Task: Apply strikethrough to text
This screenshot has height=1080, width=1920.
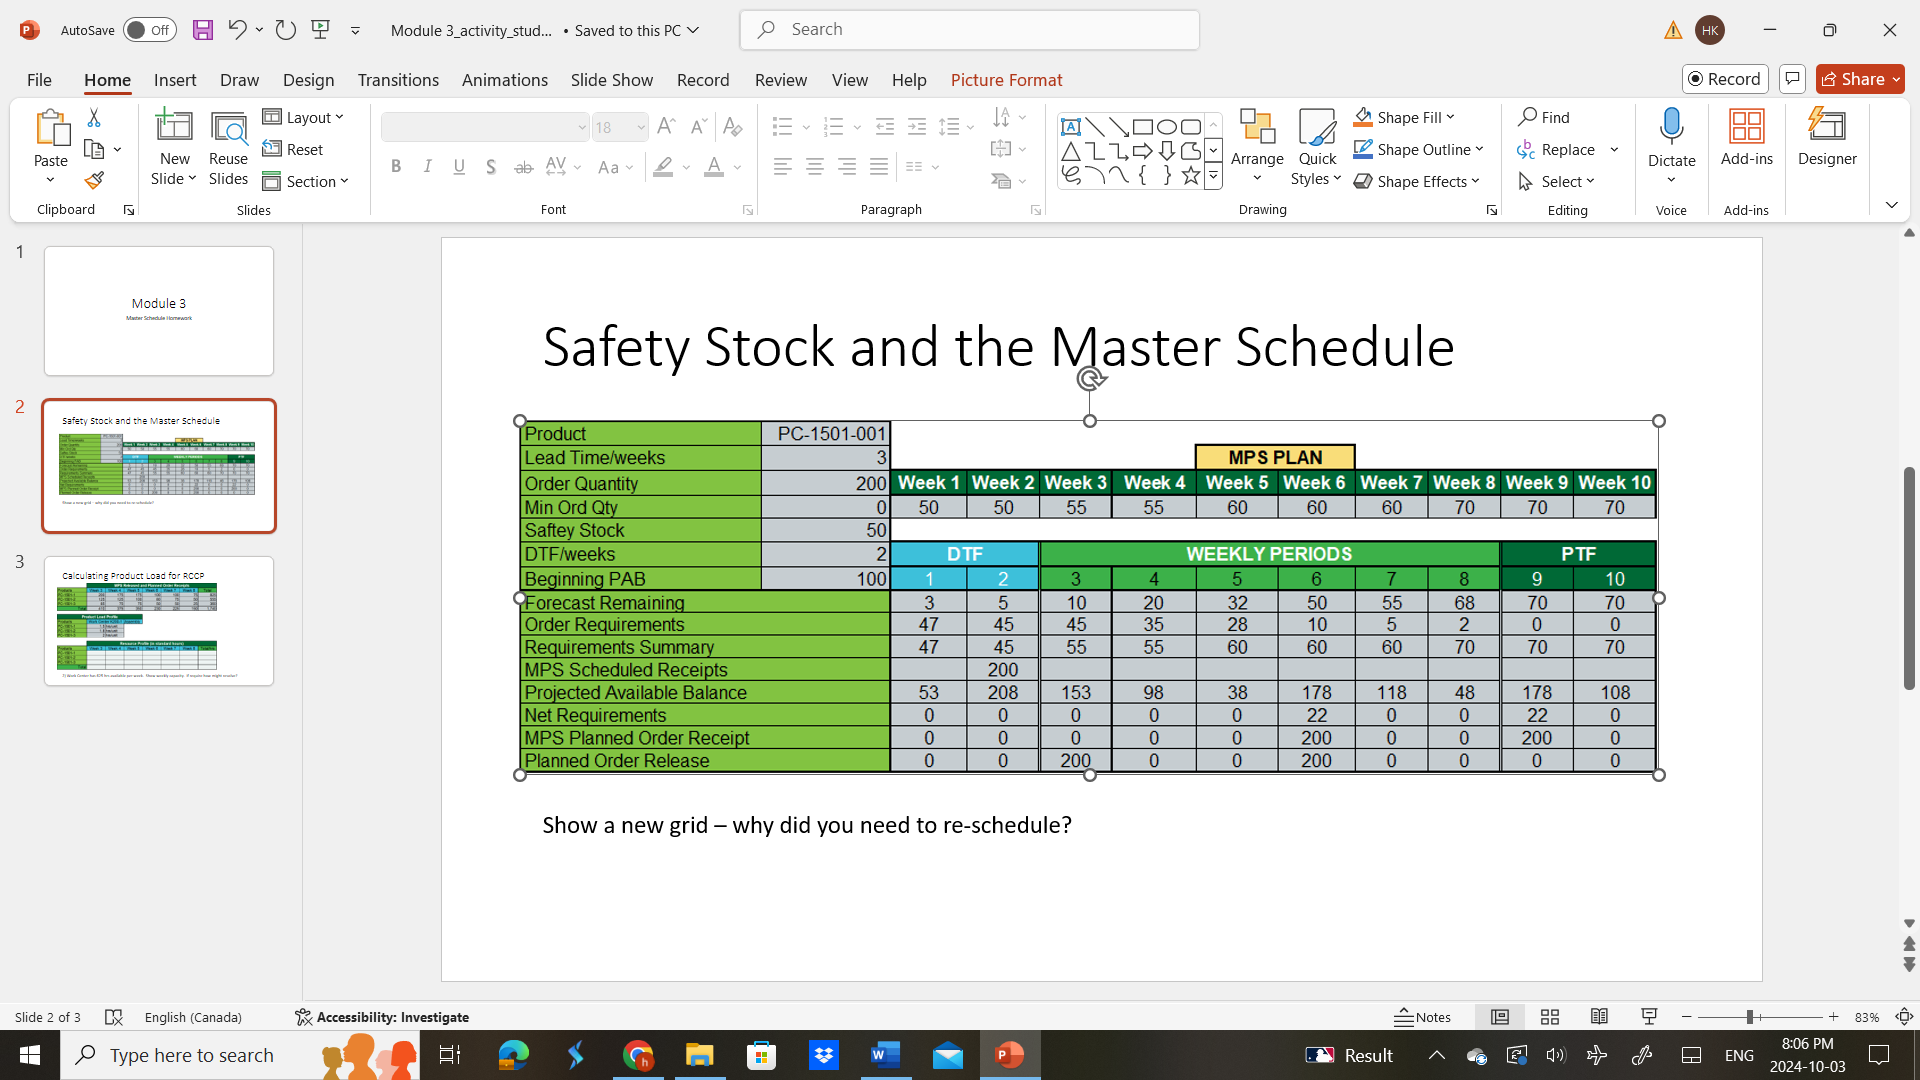Action: [x=523, y=166]
